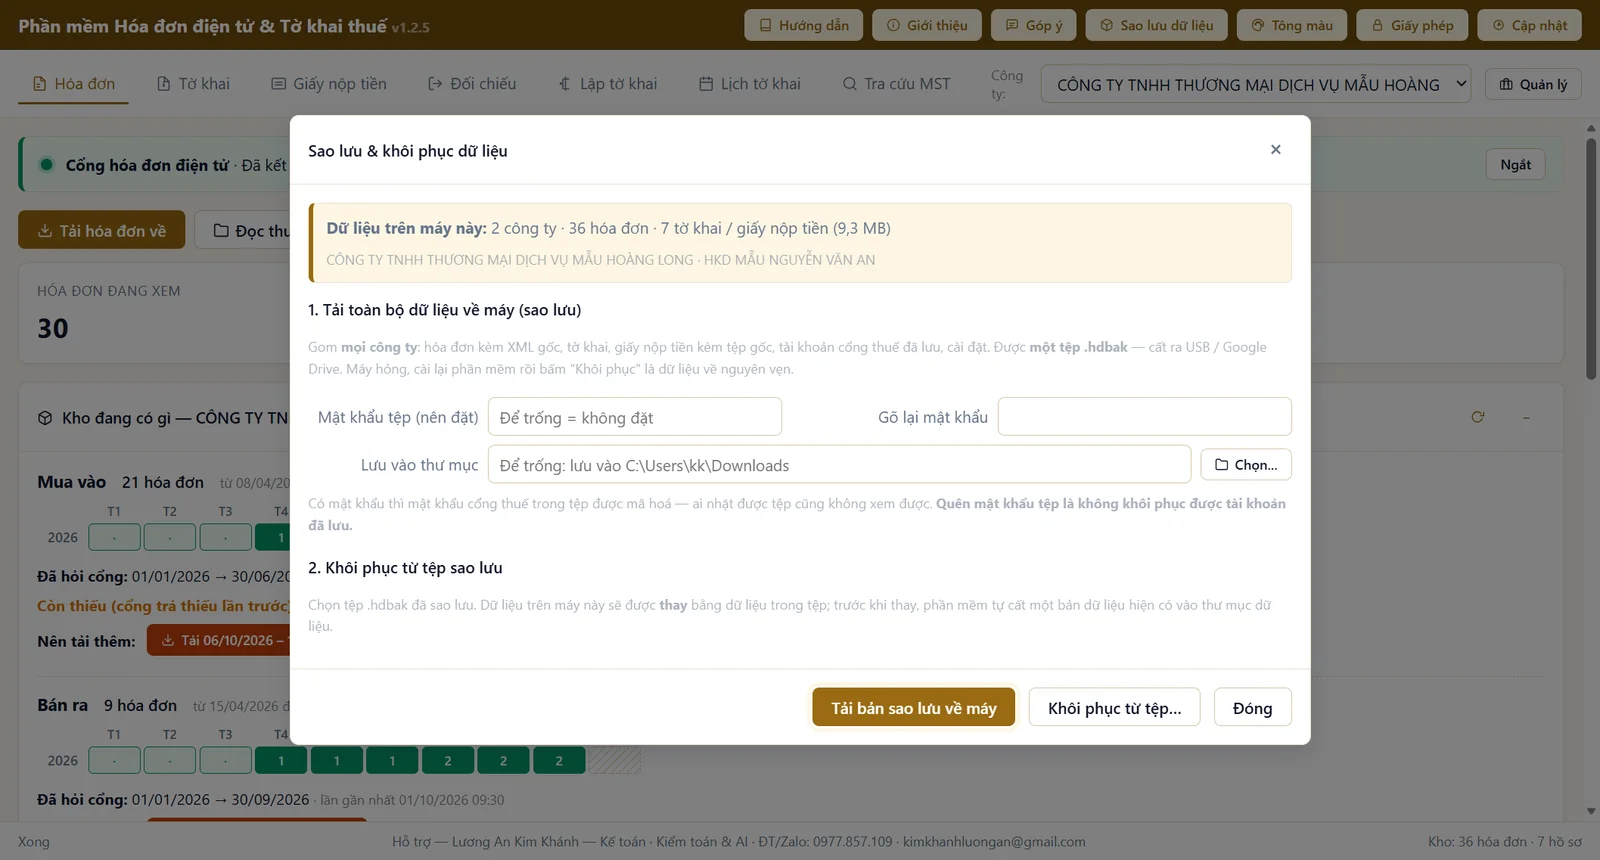Click the Góp ý feedback button
1600x860 pixels.
pyautogui.click(x=1033, y=25)
